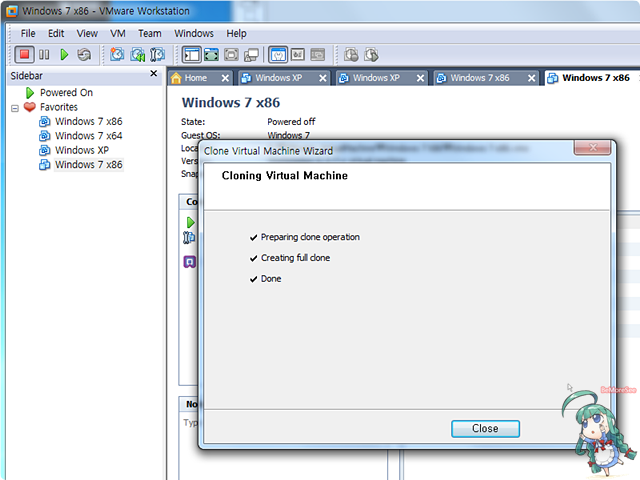
Task: Click the Close button in Clone wizard
Action: click(x=485, y=429)
